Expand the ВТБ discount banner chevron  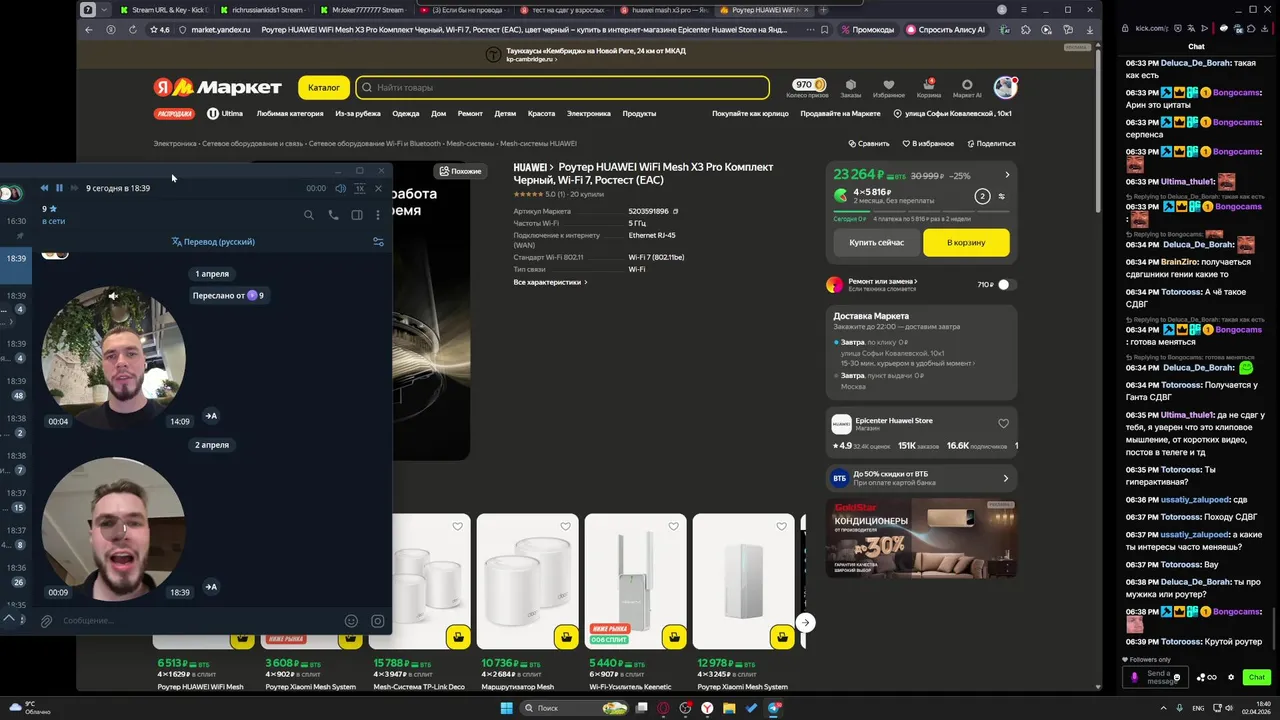1006,479
